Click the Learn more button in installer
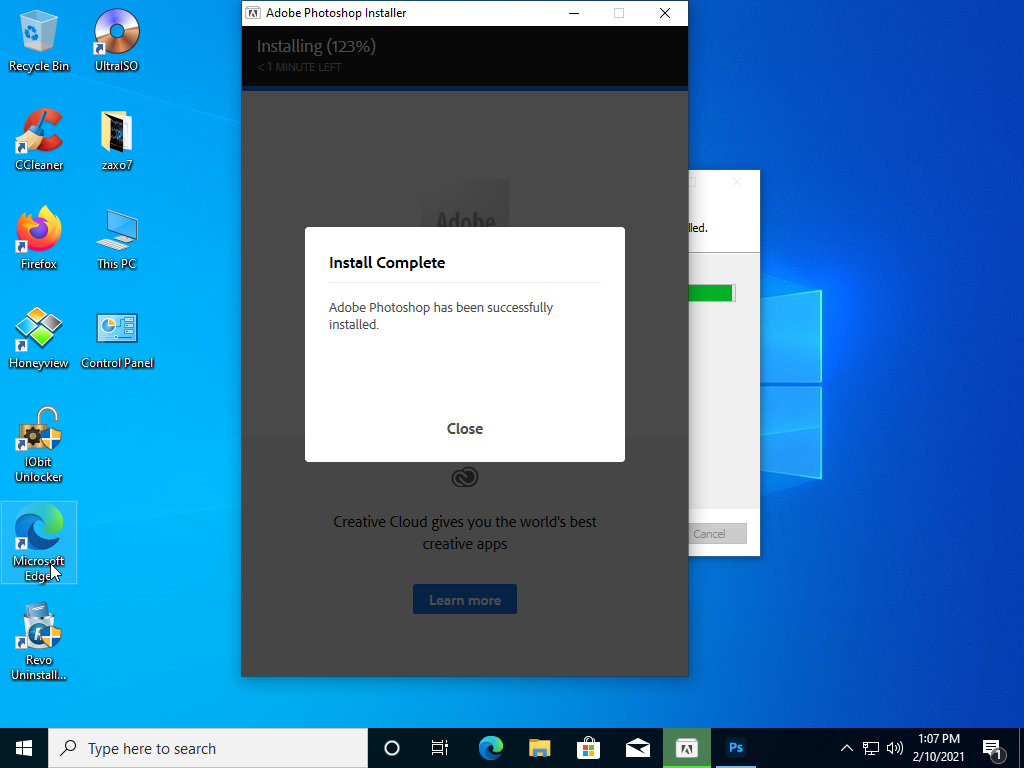Image resolution: width=1024 pixels, height=768 pixels. (464, 600)
